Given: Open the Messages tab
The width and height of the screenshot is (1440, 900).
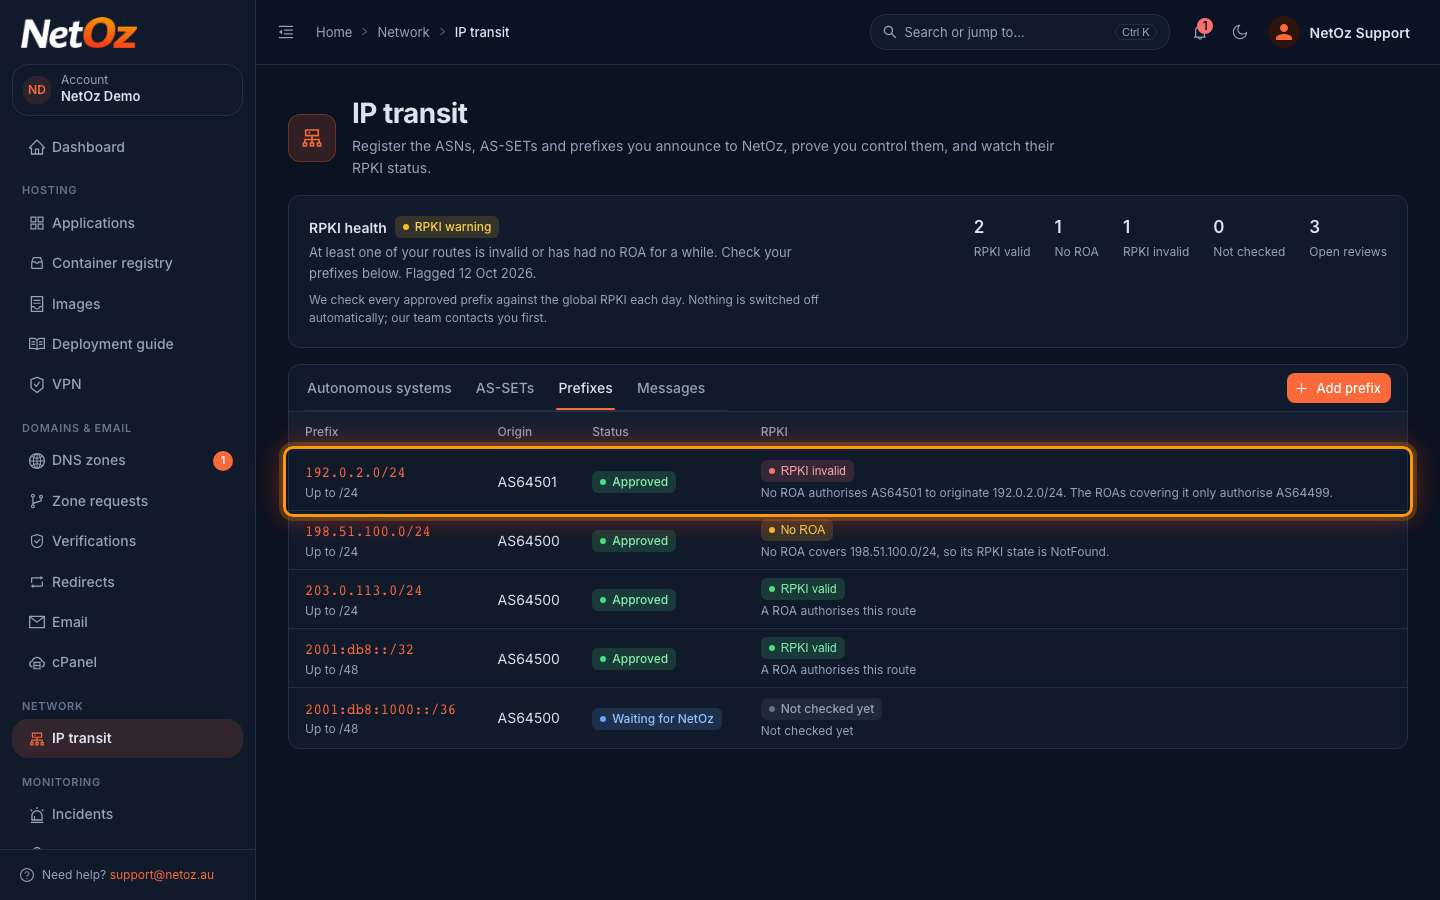Looking at the screenshot, I should 671,388.
